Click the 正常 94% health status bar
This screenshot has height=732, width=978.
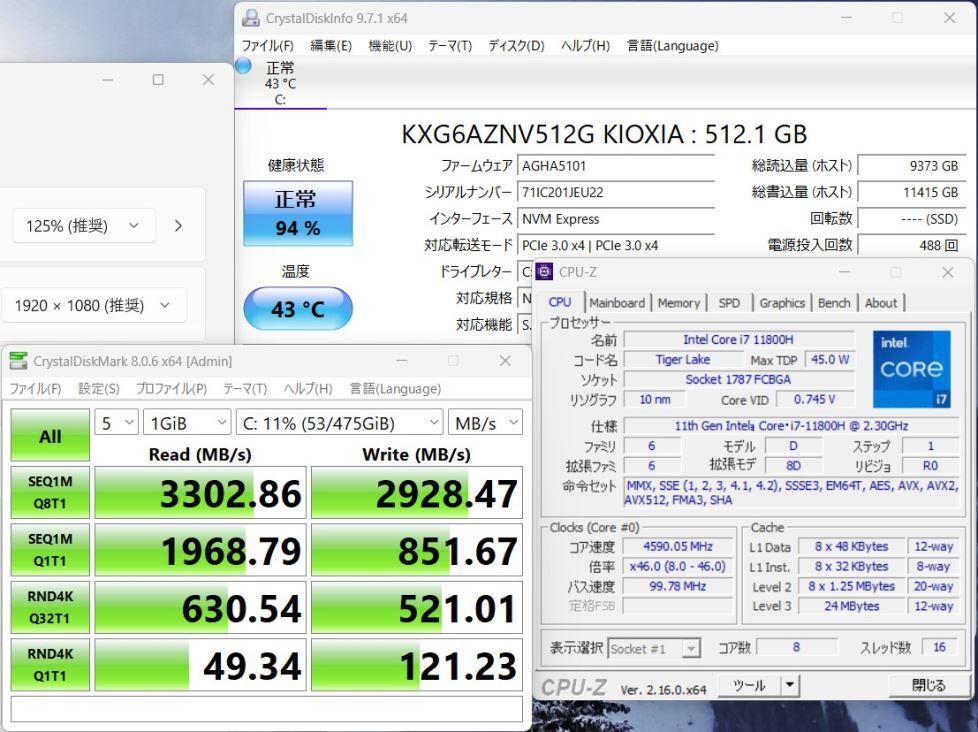pyautogui.click(x=296, y=213)
